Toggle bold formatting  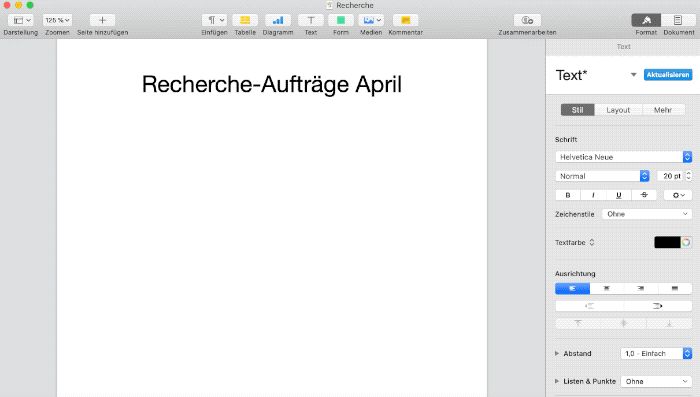[568, 195]
